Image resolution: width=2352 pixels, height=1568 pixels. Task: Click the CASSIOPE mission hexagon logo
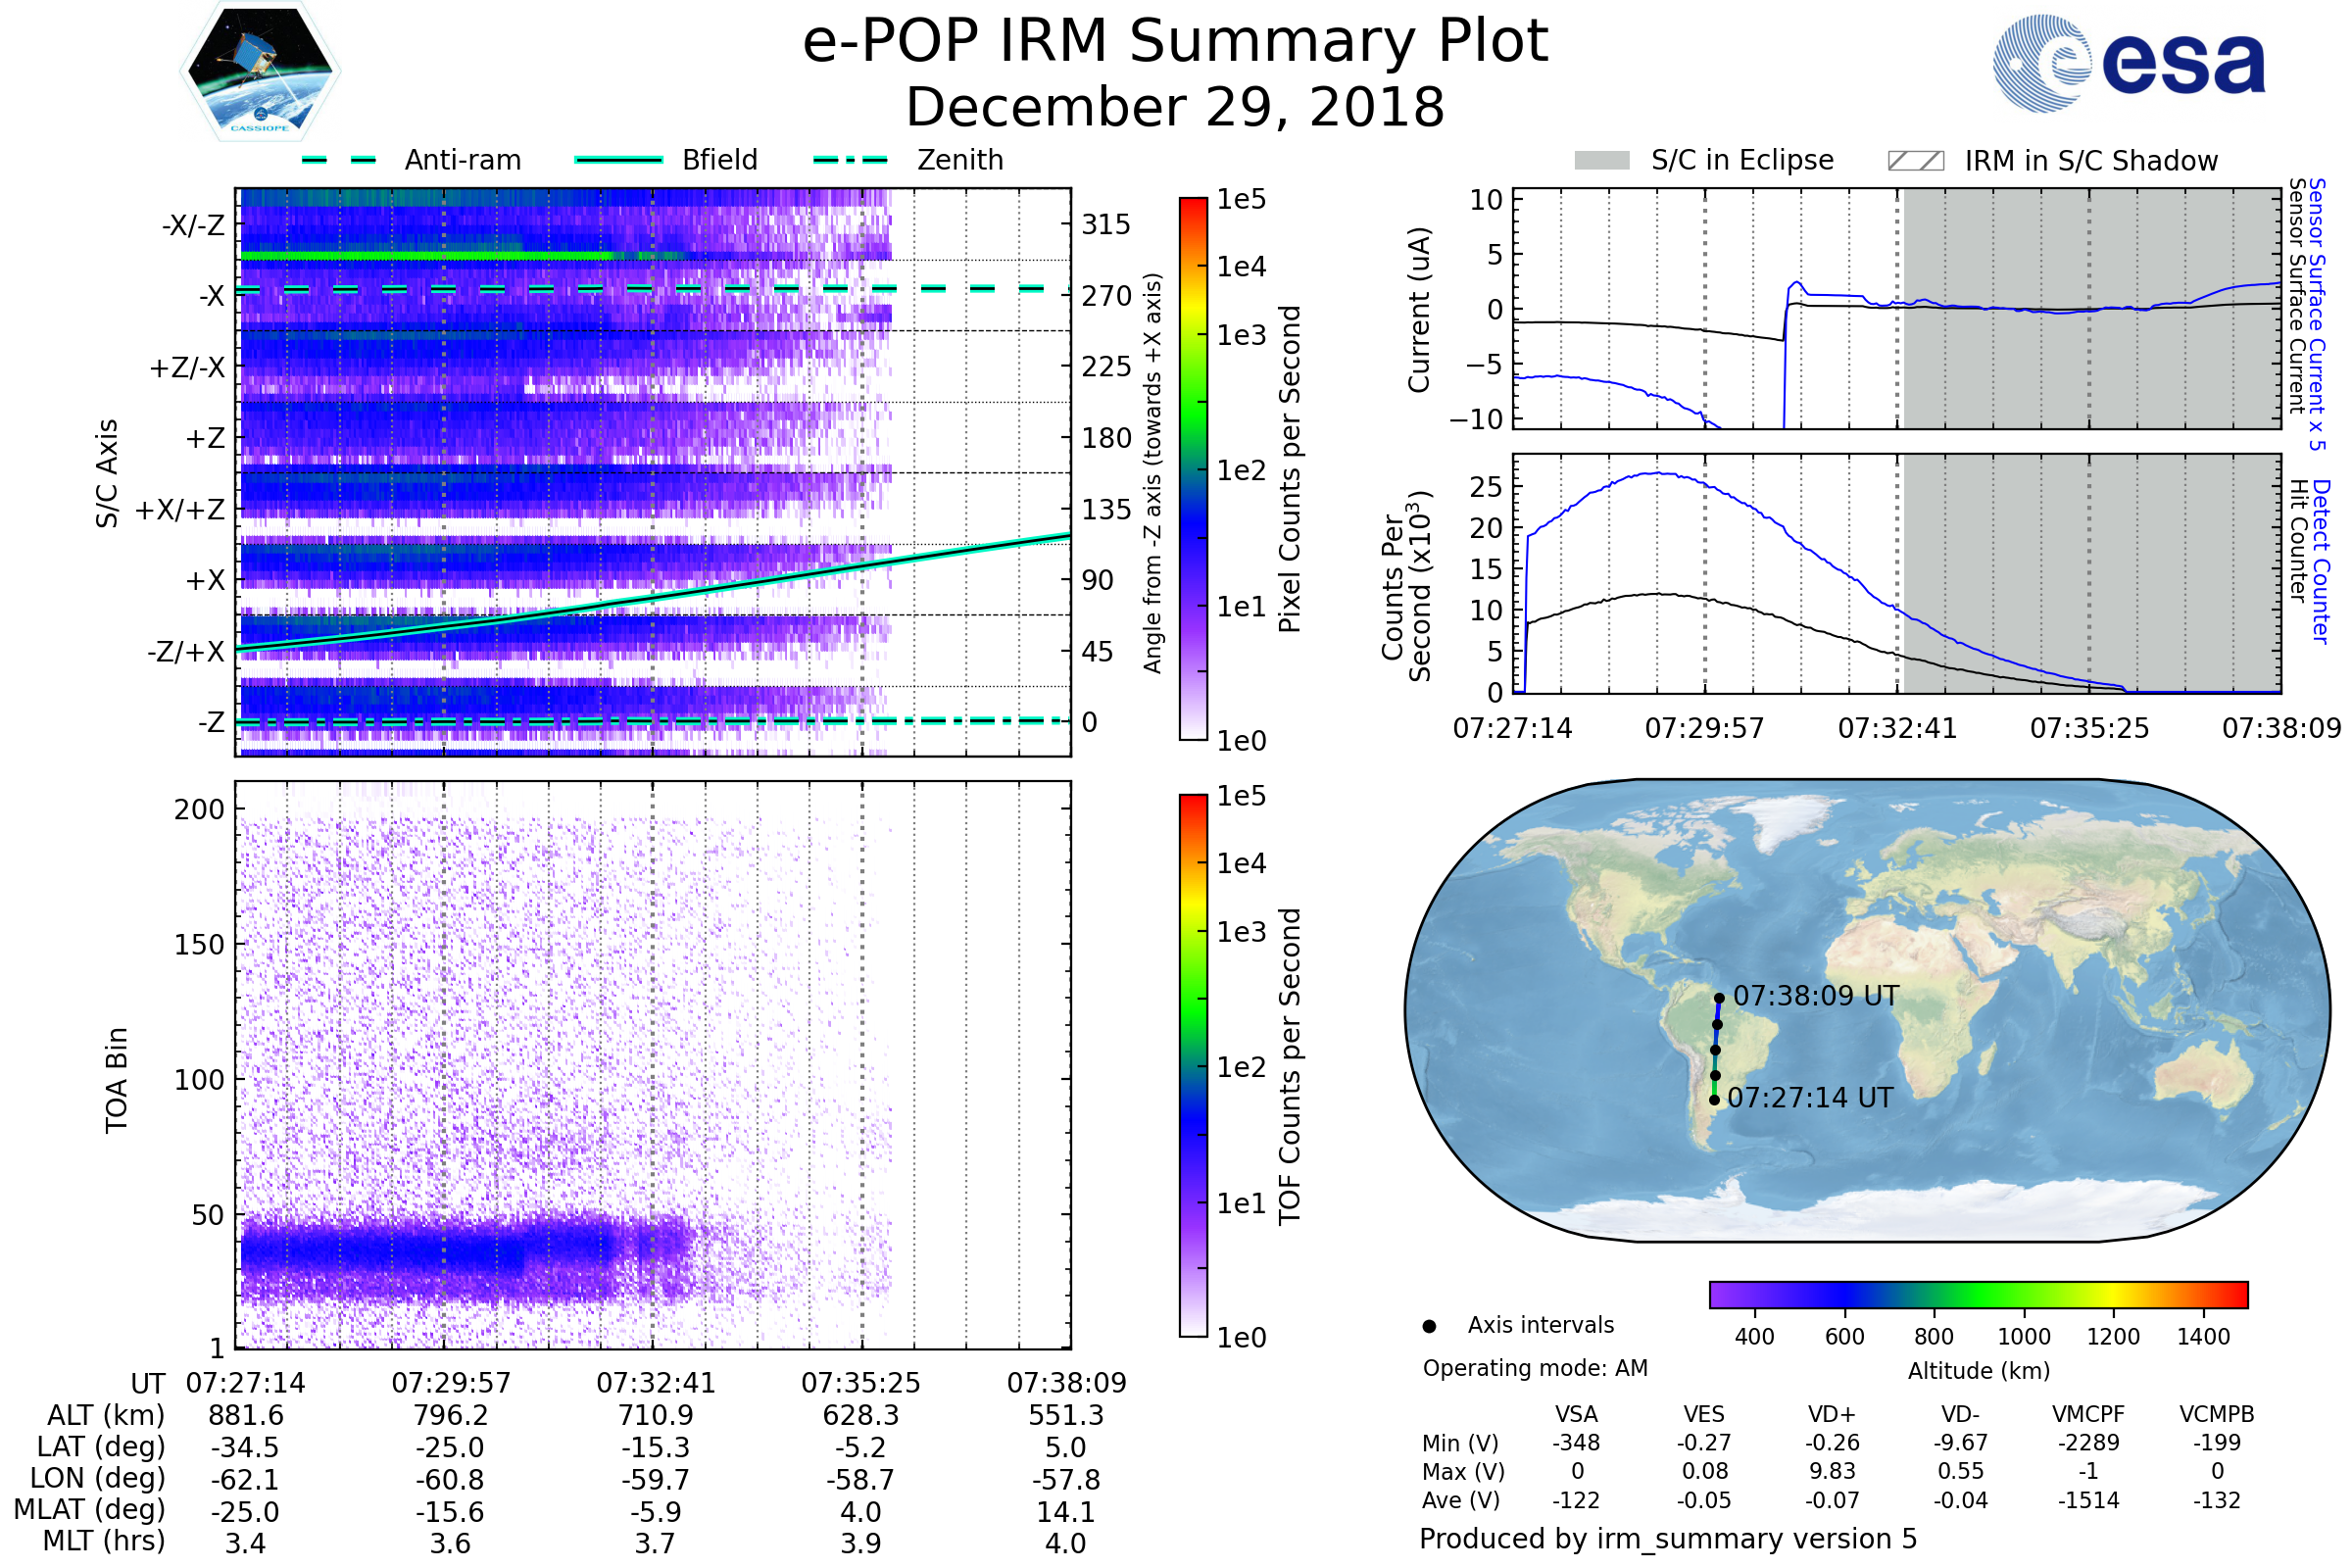click(260, 72)
